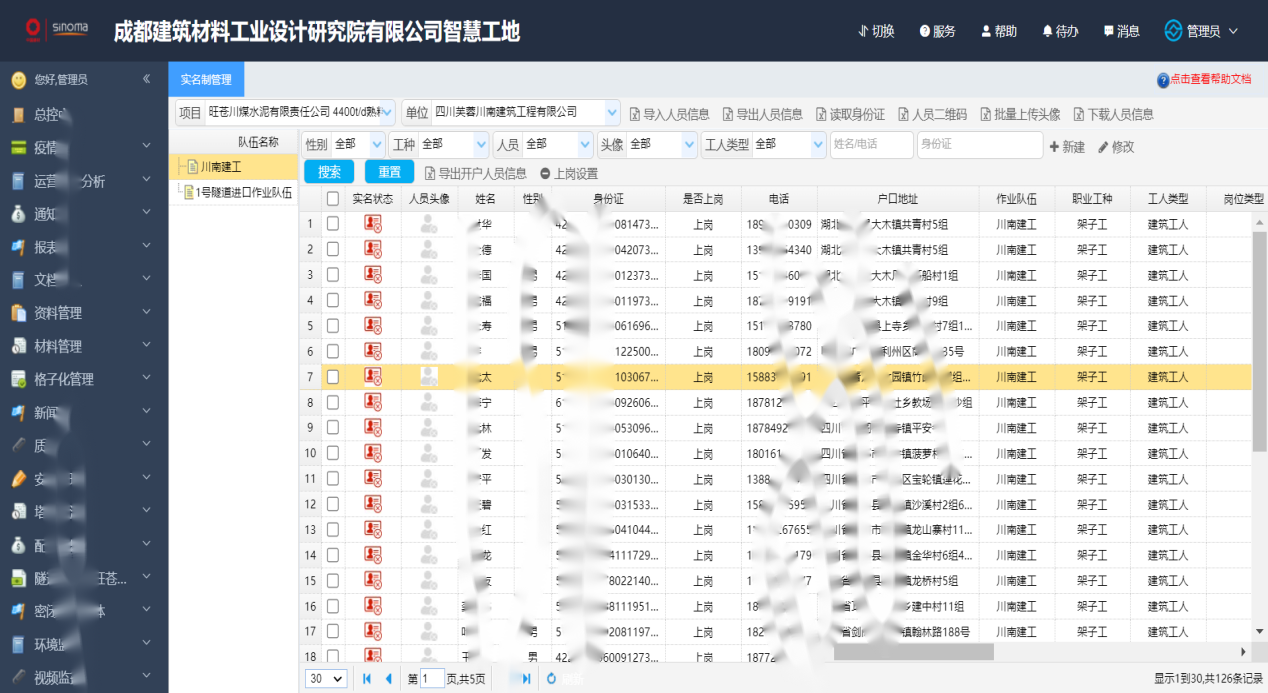Screen dimensions: 1268x693
Task: Click 导出开户人员信息 export button
Action: coord(476,173)
